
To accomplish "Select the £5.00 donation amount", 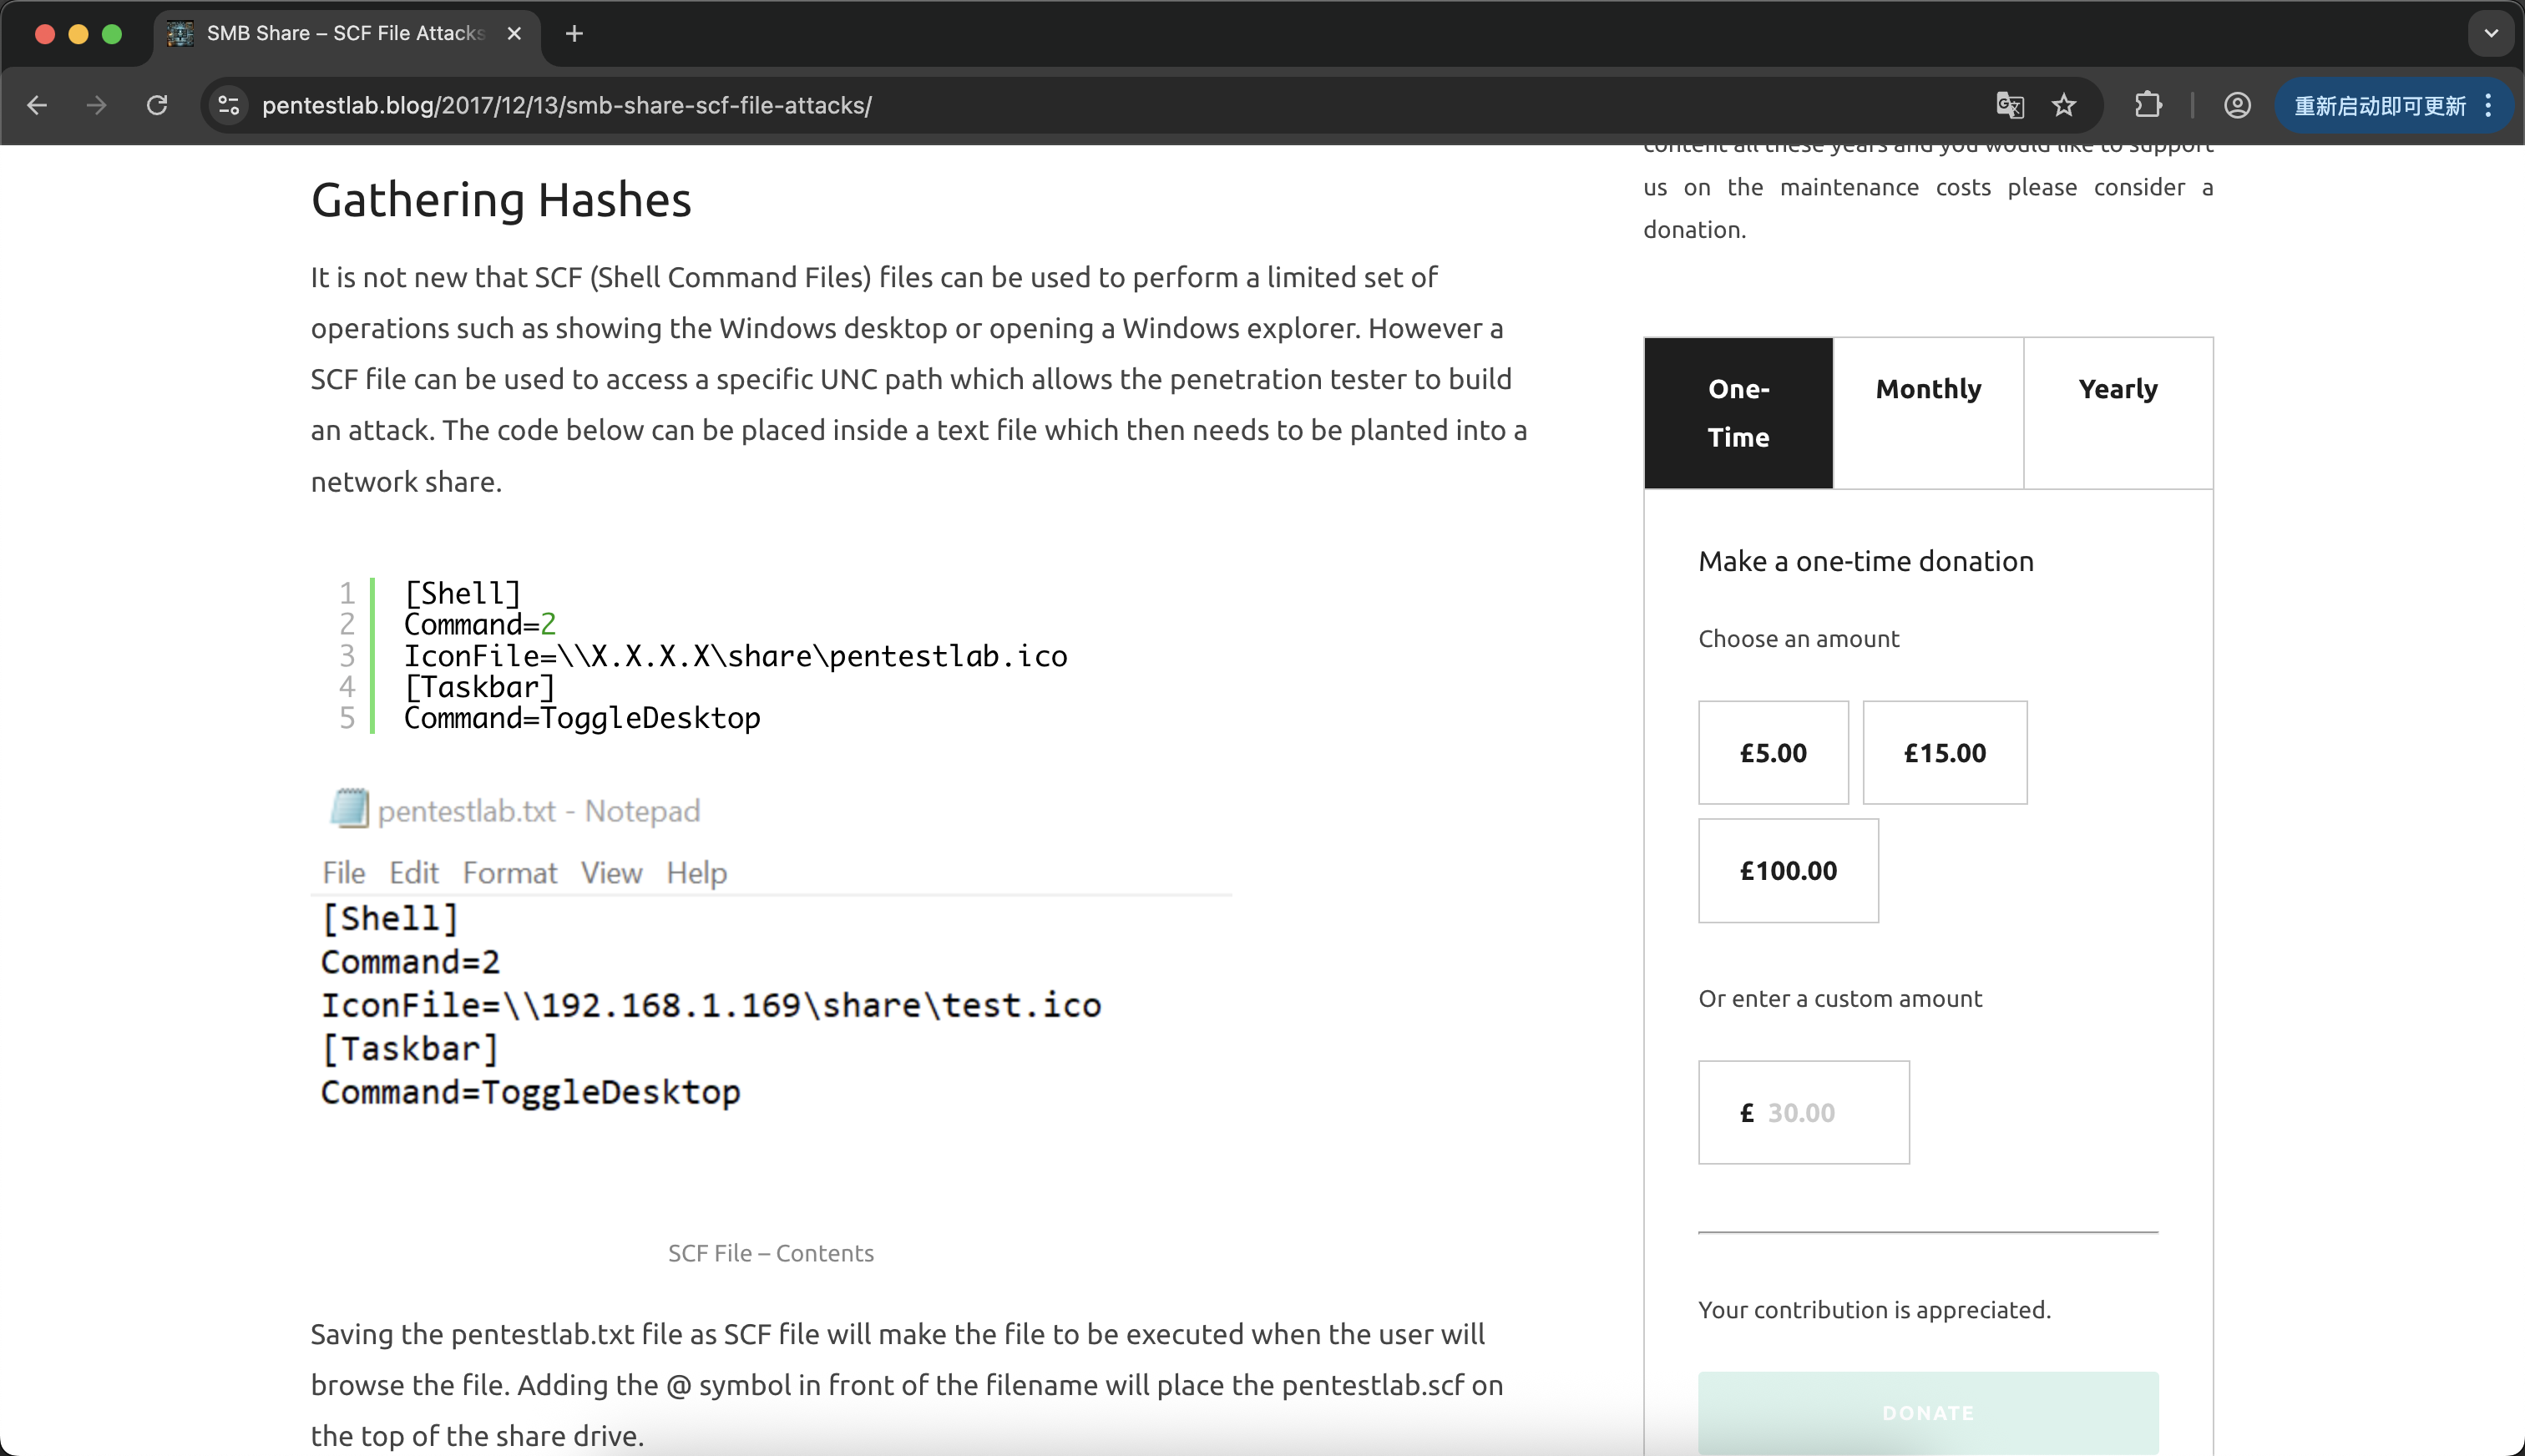I will pos(1772,752).
